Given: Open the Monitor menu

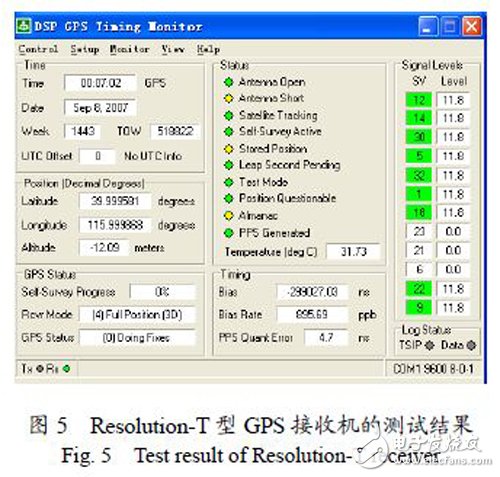Looking at the screenshot, I should pos(129,49).
